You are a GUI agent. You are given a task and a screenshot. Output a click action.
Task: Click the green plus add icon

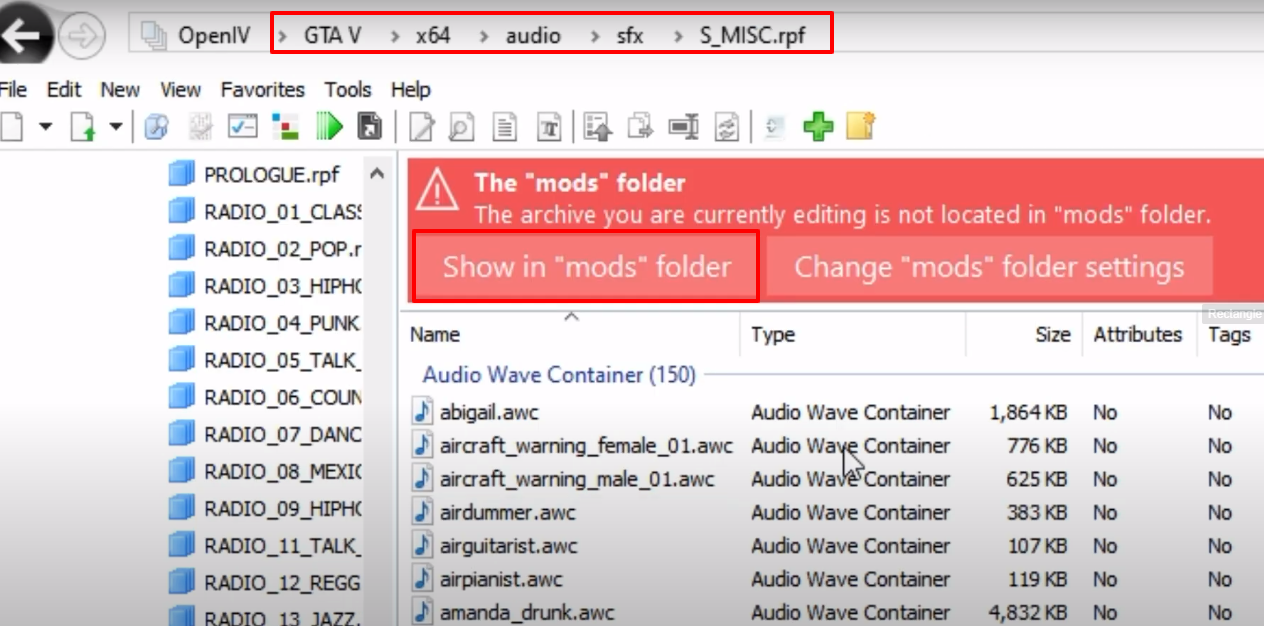click(x=819, y=127)
